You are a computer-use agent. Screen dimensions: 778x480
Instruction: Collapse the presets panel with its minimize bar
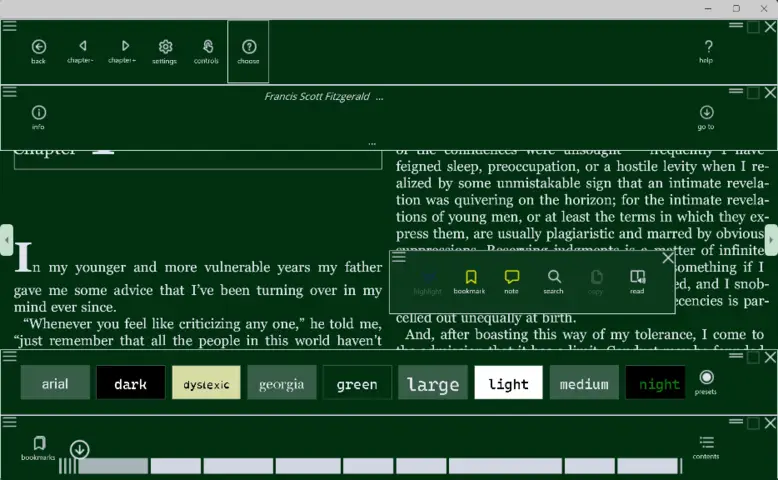click(x=736, y=355)
